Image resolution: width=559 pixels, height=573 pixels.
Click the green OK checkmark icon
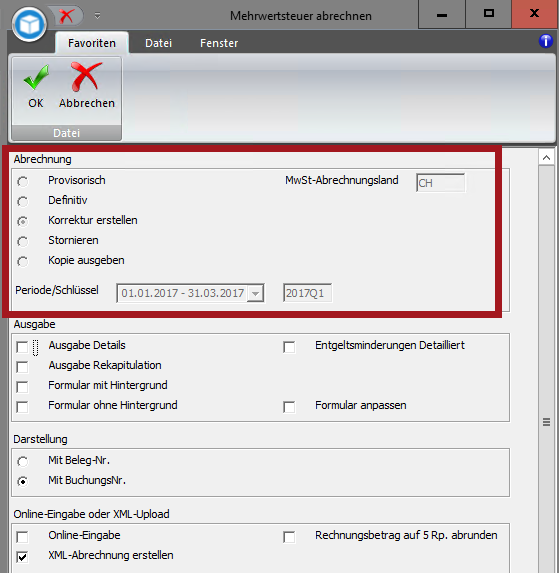(x=36, y=77)
